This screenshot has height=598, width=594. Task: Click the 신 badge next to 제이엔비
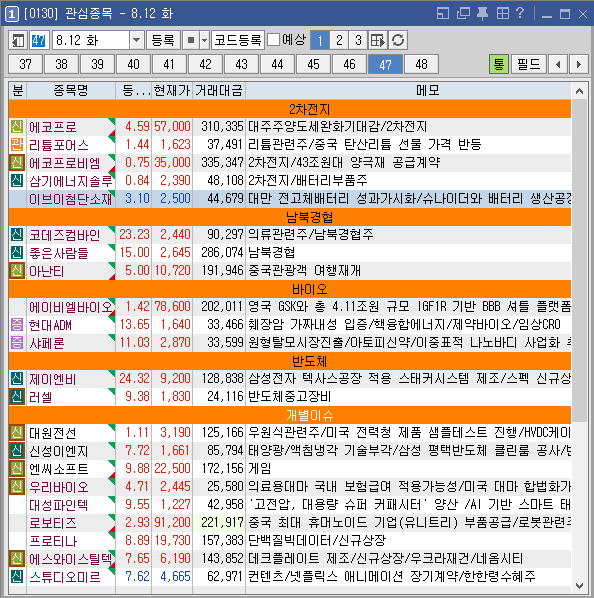click(17, 379)
